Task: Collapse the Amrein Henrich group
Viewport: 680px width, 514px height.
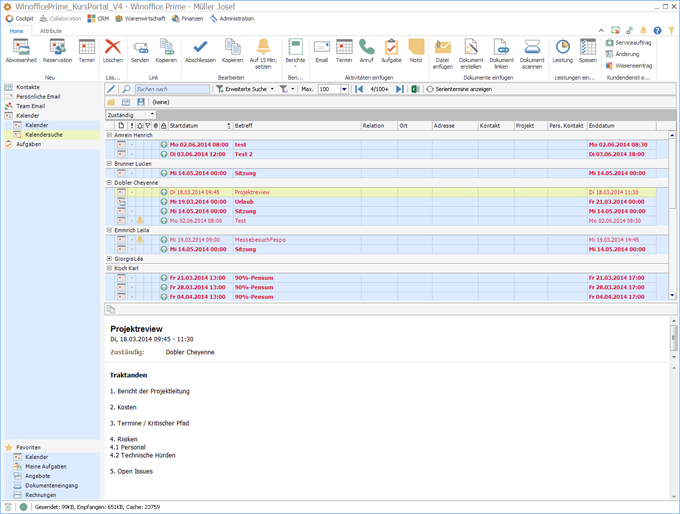Action: pyautogui.click(x=109, y=135)
